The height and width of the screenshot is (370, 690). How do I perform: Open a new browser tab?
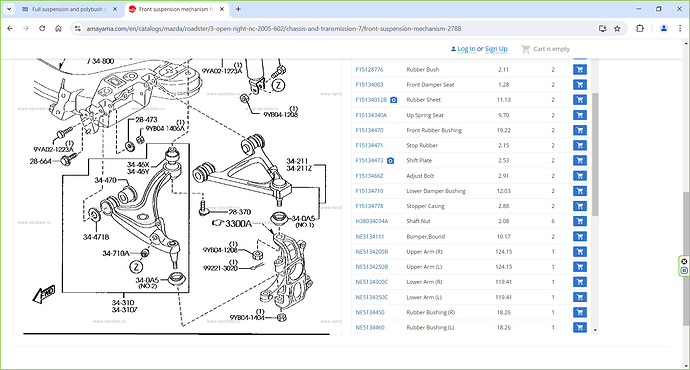[x=238, y=9]
